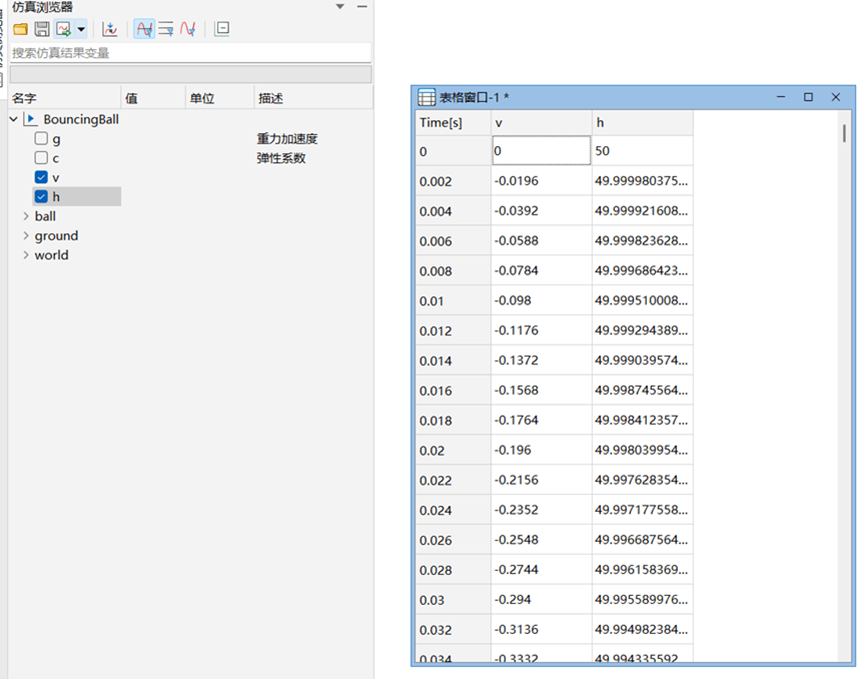Click the v cell -0.1568
The height and width of the screenshot is (679, 865).
(x=541, y=390)
